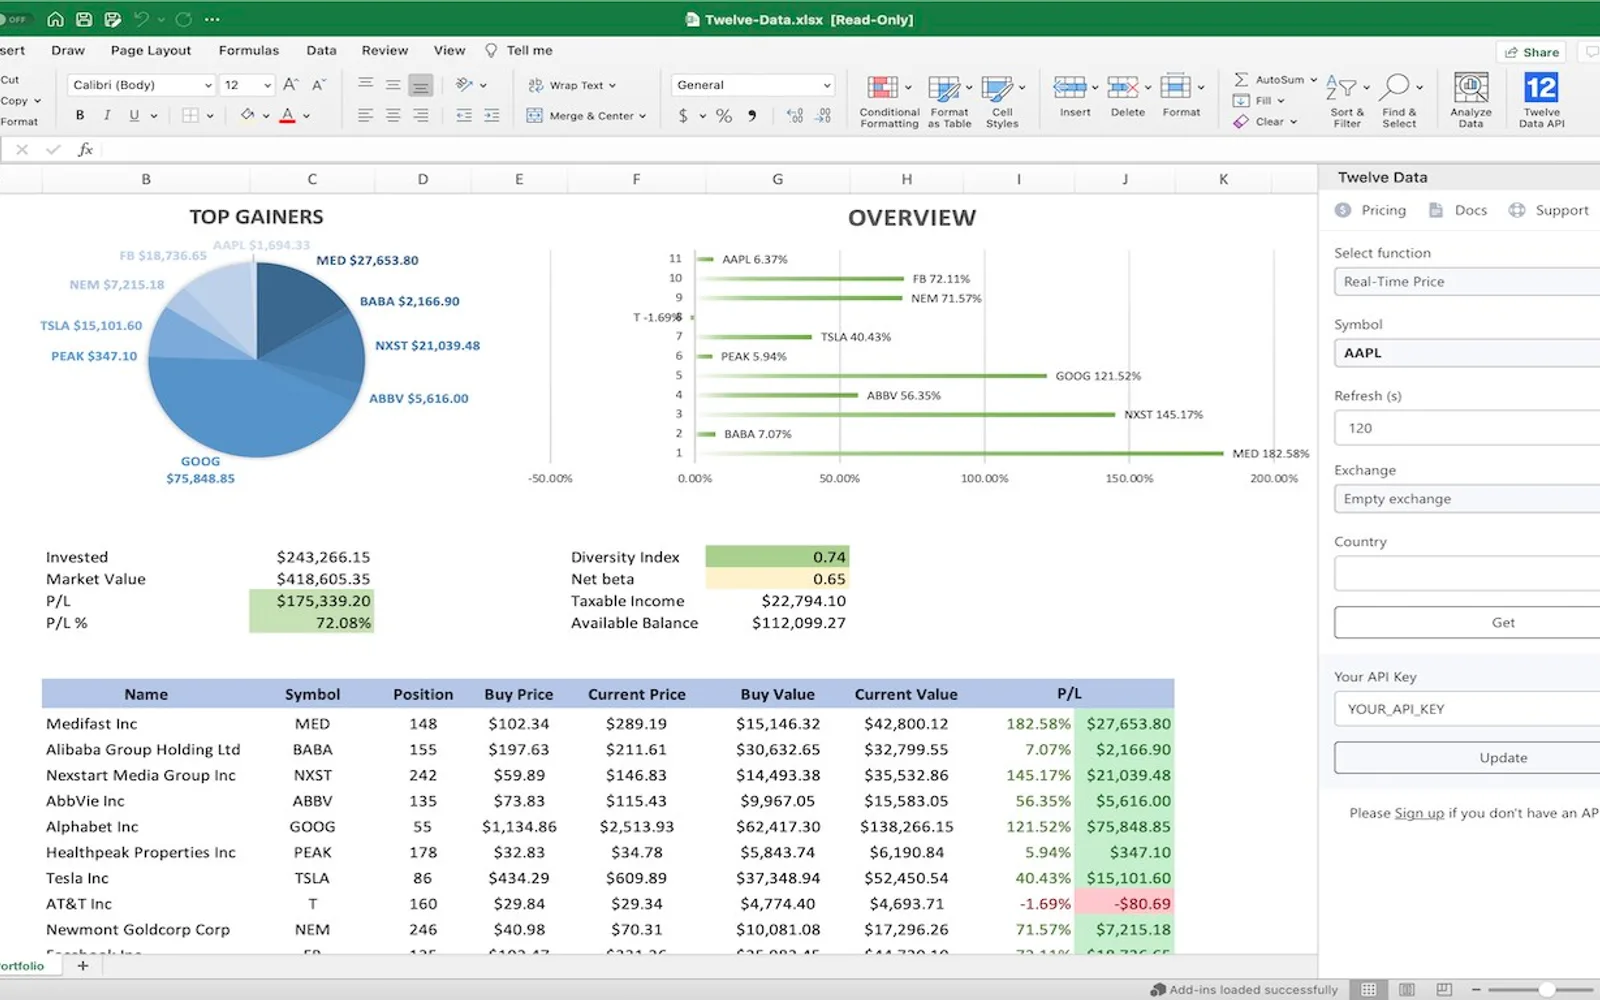Open Cell Styles gallery icon
Viewport: 1600px width, 1000px height.
point(996,88)
